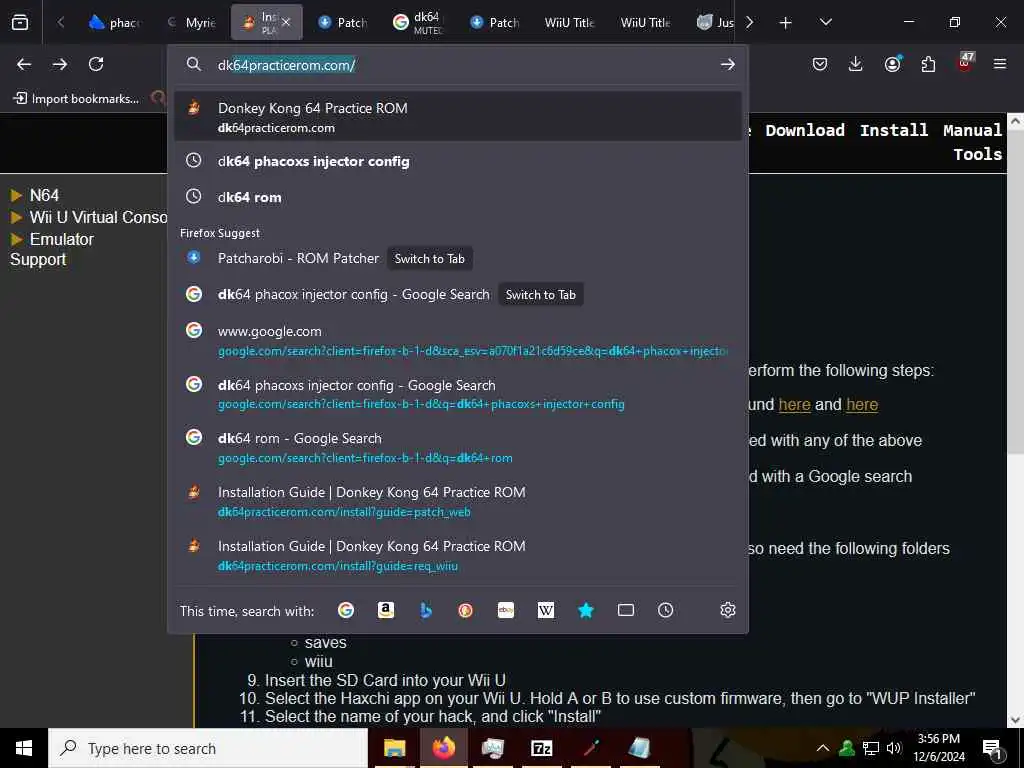Open Installation Guide patch_web suggestion
The image size is (1024, 768).
coord(458,501)
